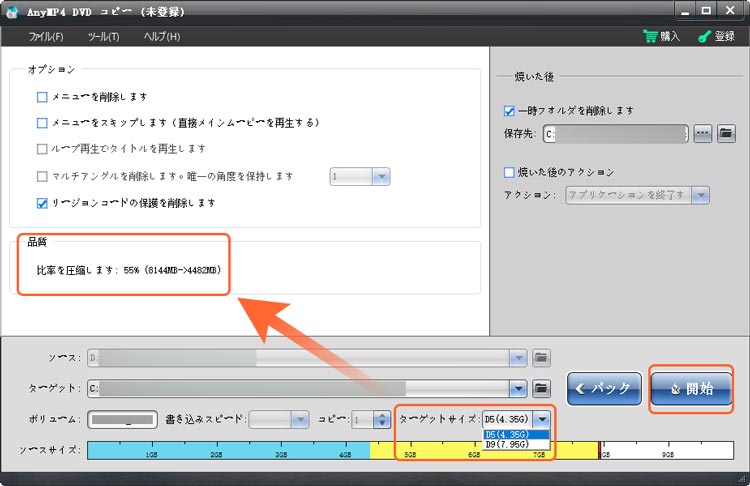Uncheck リージョンコードの保護を削除します checkbox
This screenshot has width=750, height=486.
(x=42, y=203)
